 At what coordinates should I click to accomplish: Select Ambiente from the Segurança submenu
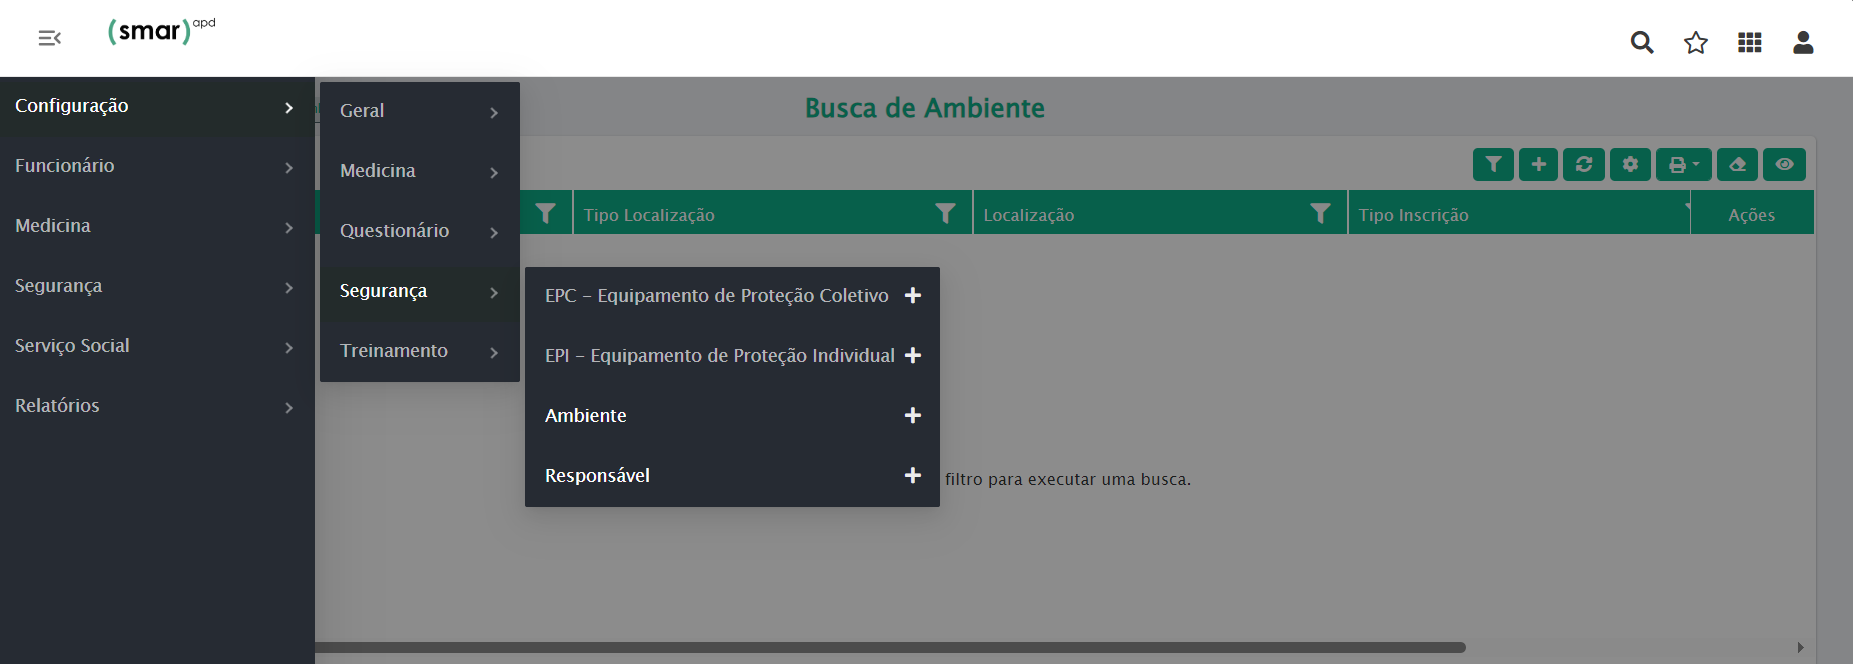pyautogui.click(x=586, y=416)
